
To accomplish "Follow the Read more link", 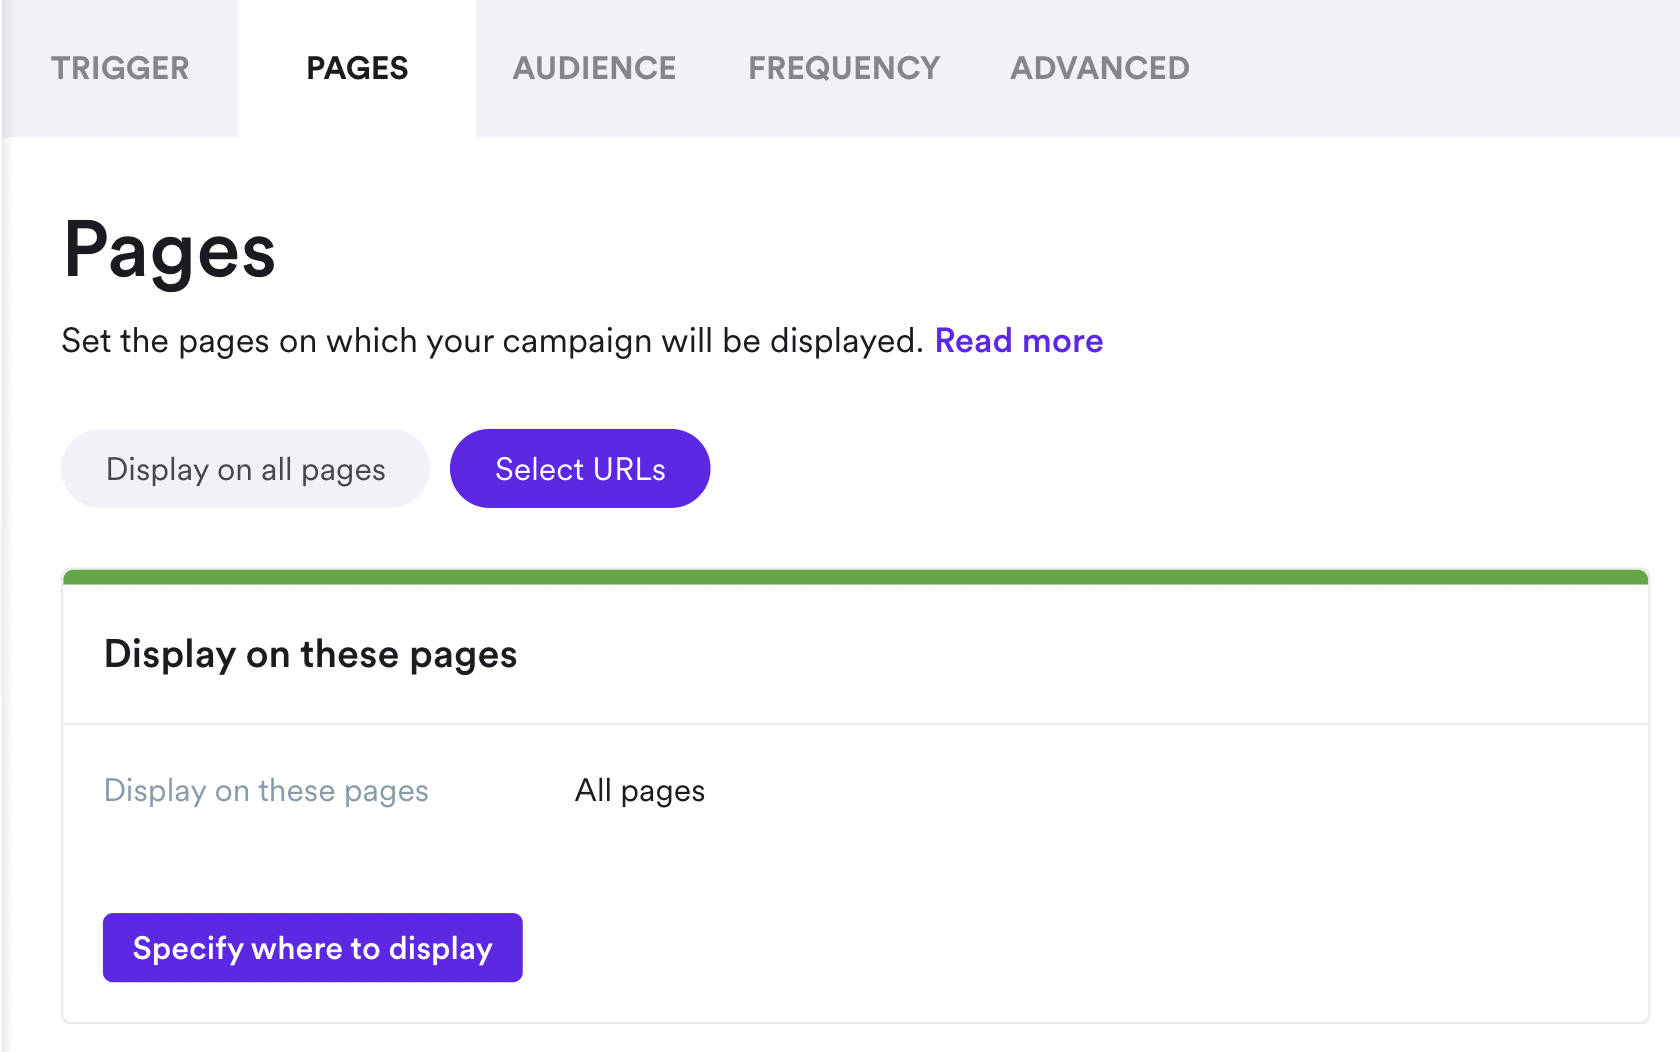I will click(1018, 341).
